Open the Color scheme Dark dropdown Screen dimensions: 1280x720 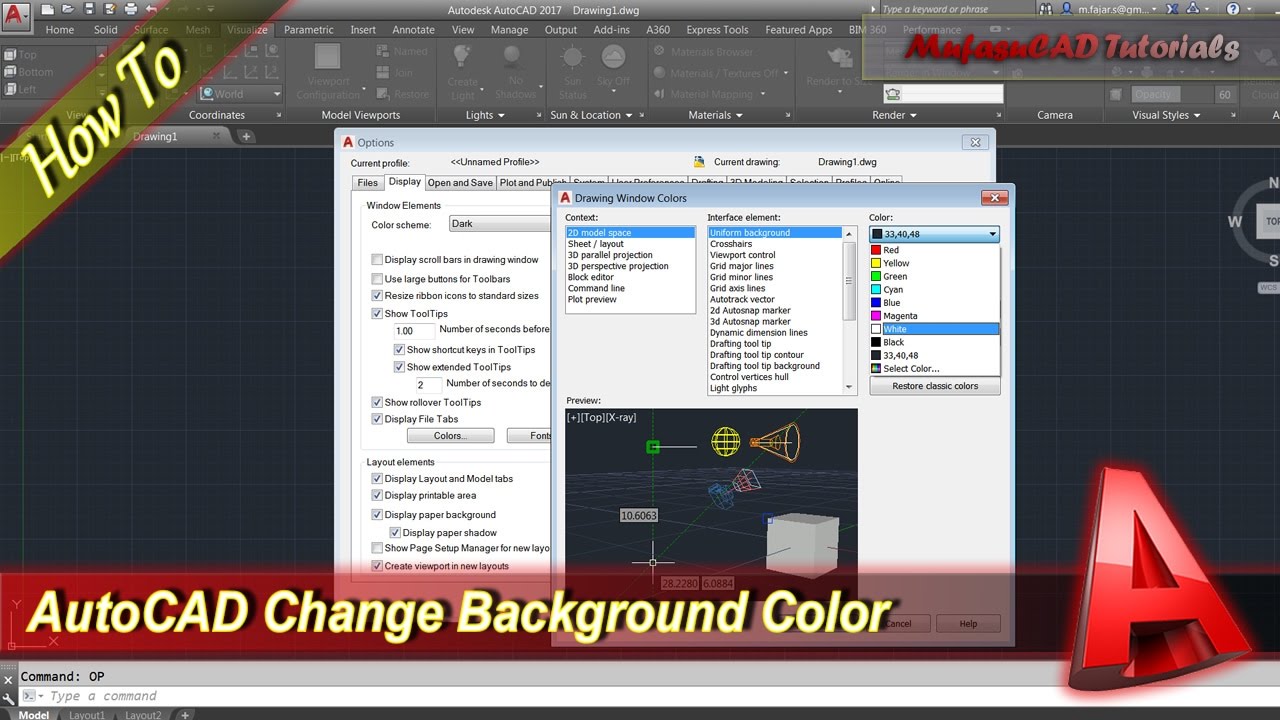click(x=500, y=224)
